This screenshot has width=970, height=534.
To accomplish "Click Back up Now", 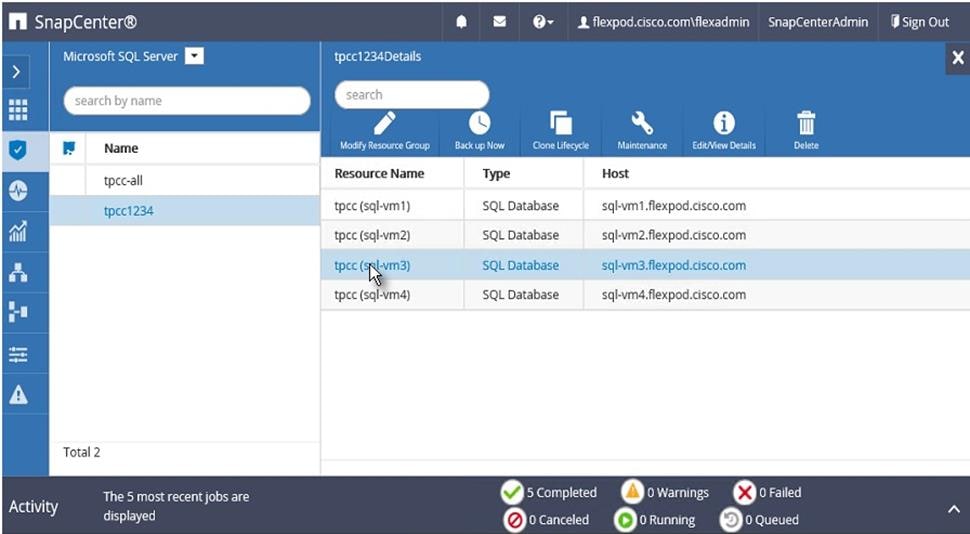I will [x=479, y=131].
